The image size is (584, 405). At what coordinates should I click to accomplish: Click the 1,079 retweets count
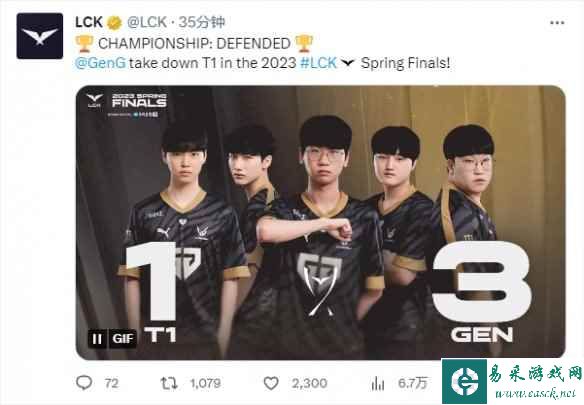(x=206, y=383)
